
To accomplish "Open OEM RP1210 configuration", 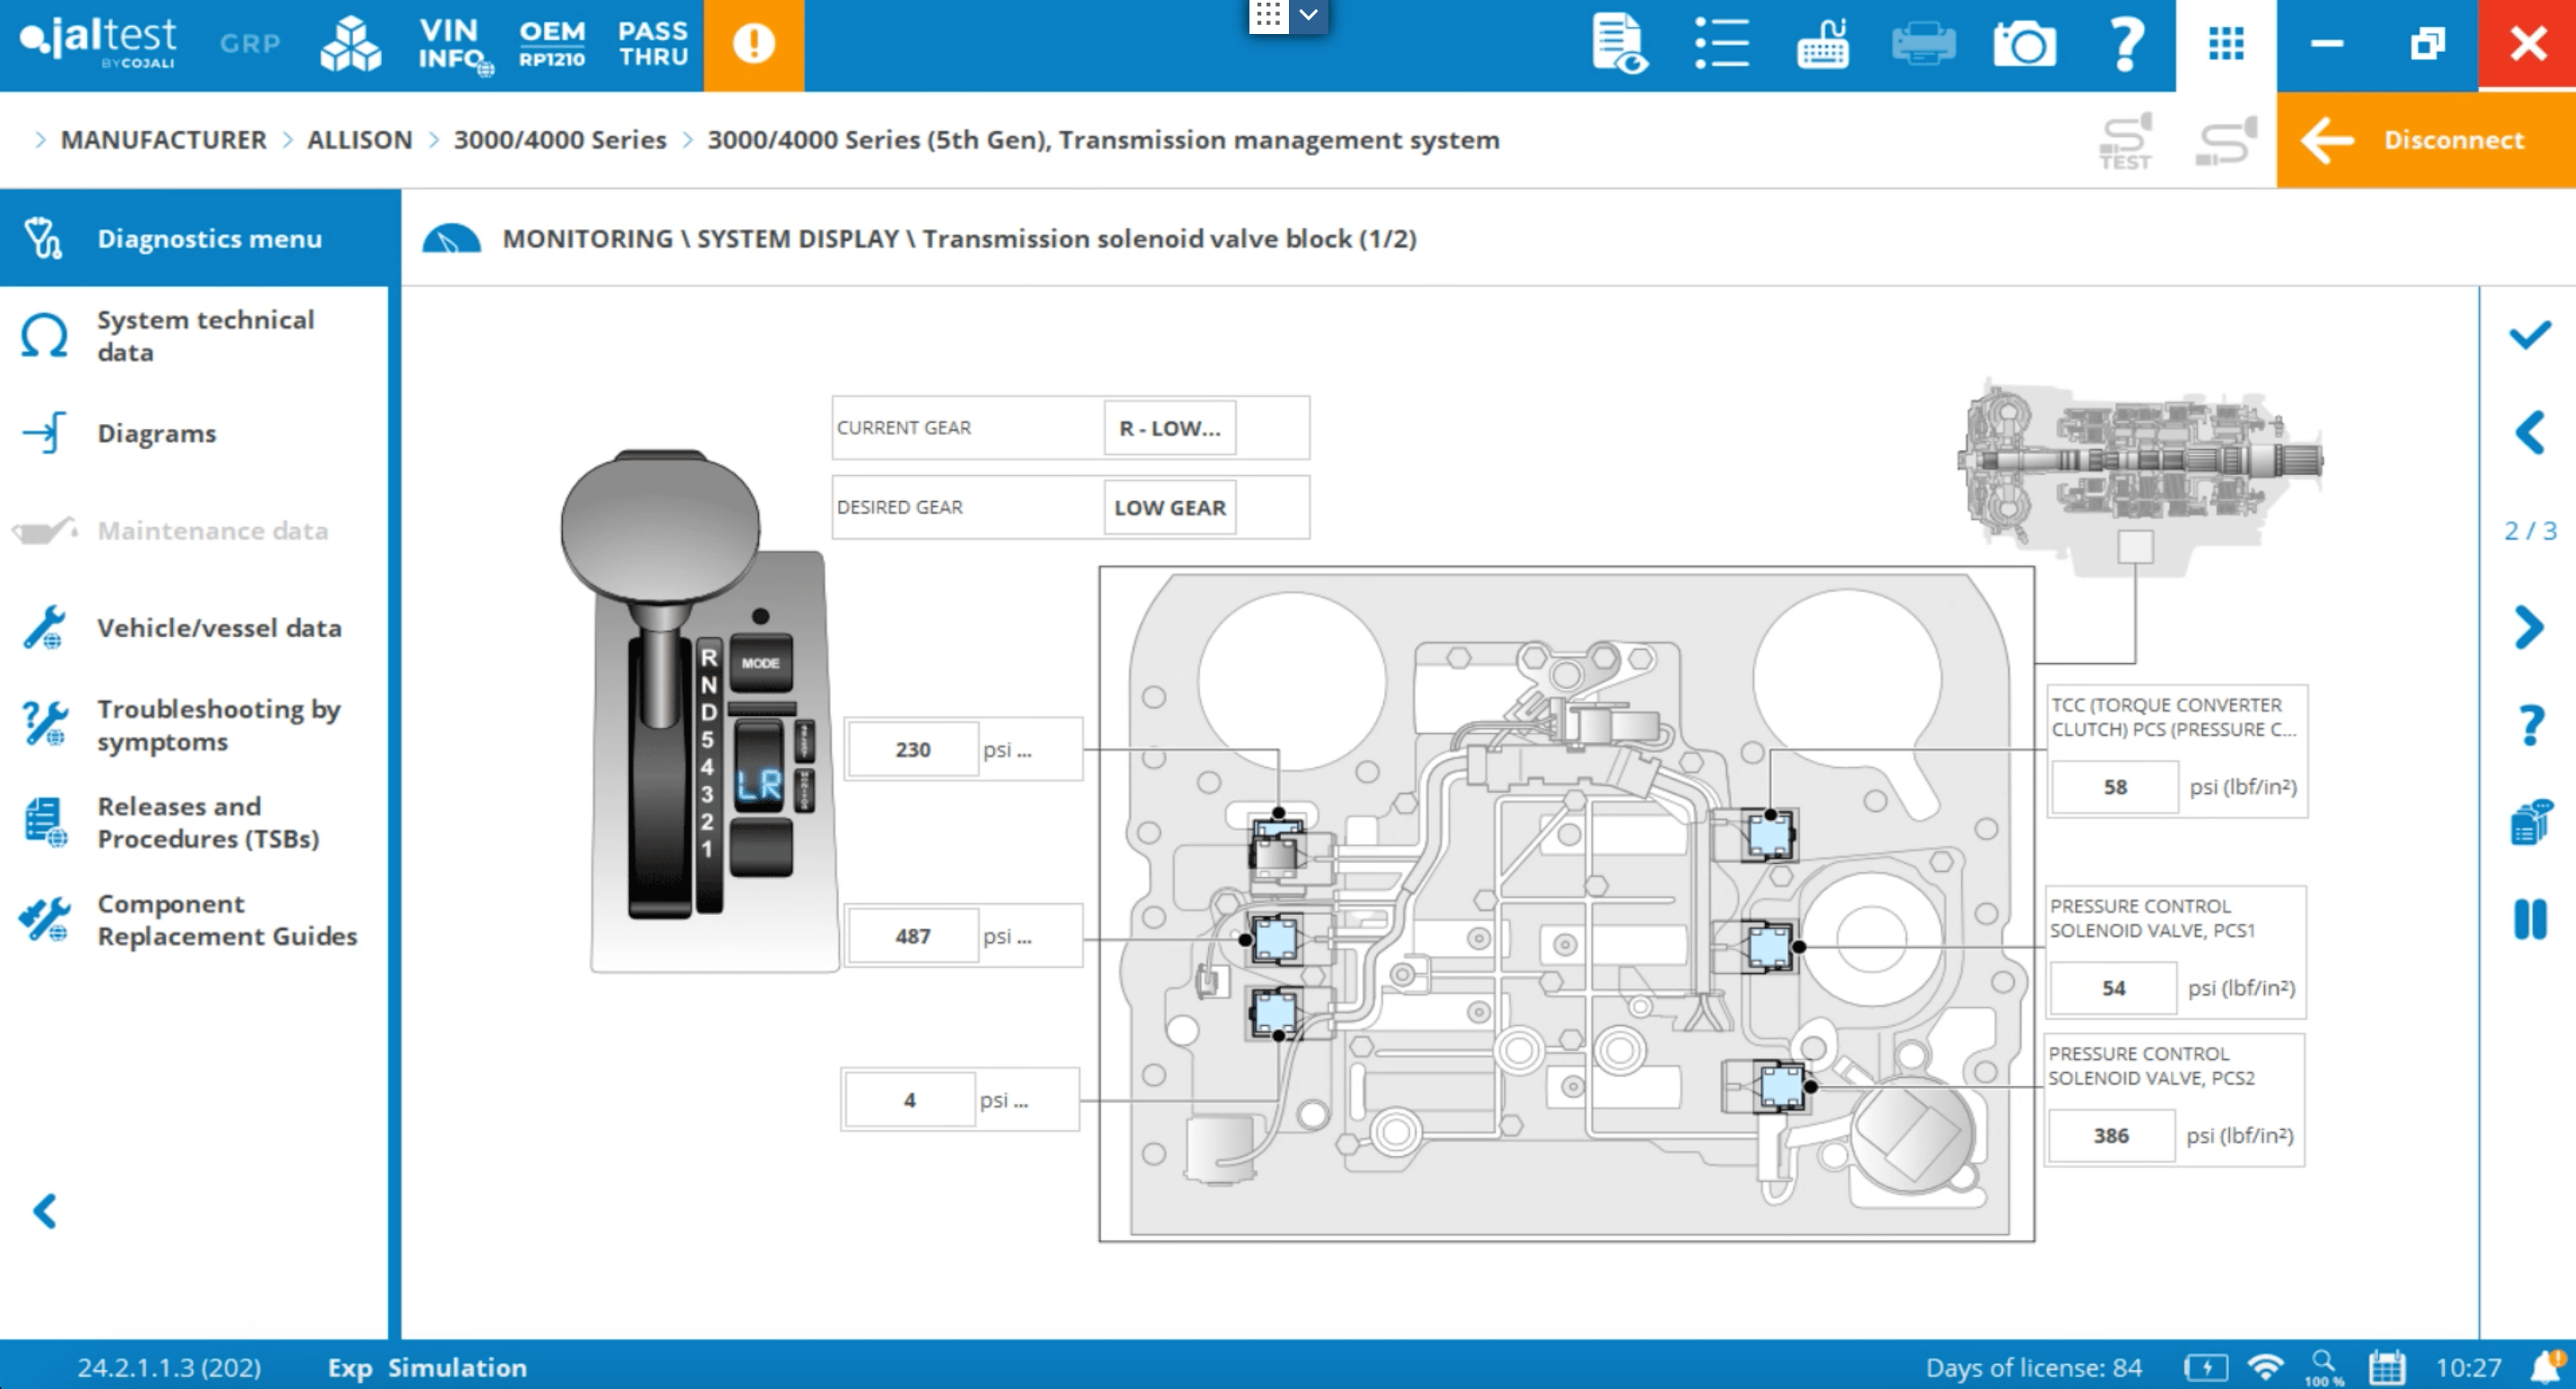I will [551, 45].
